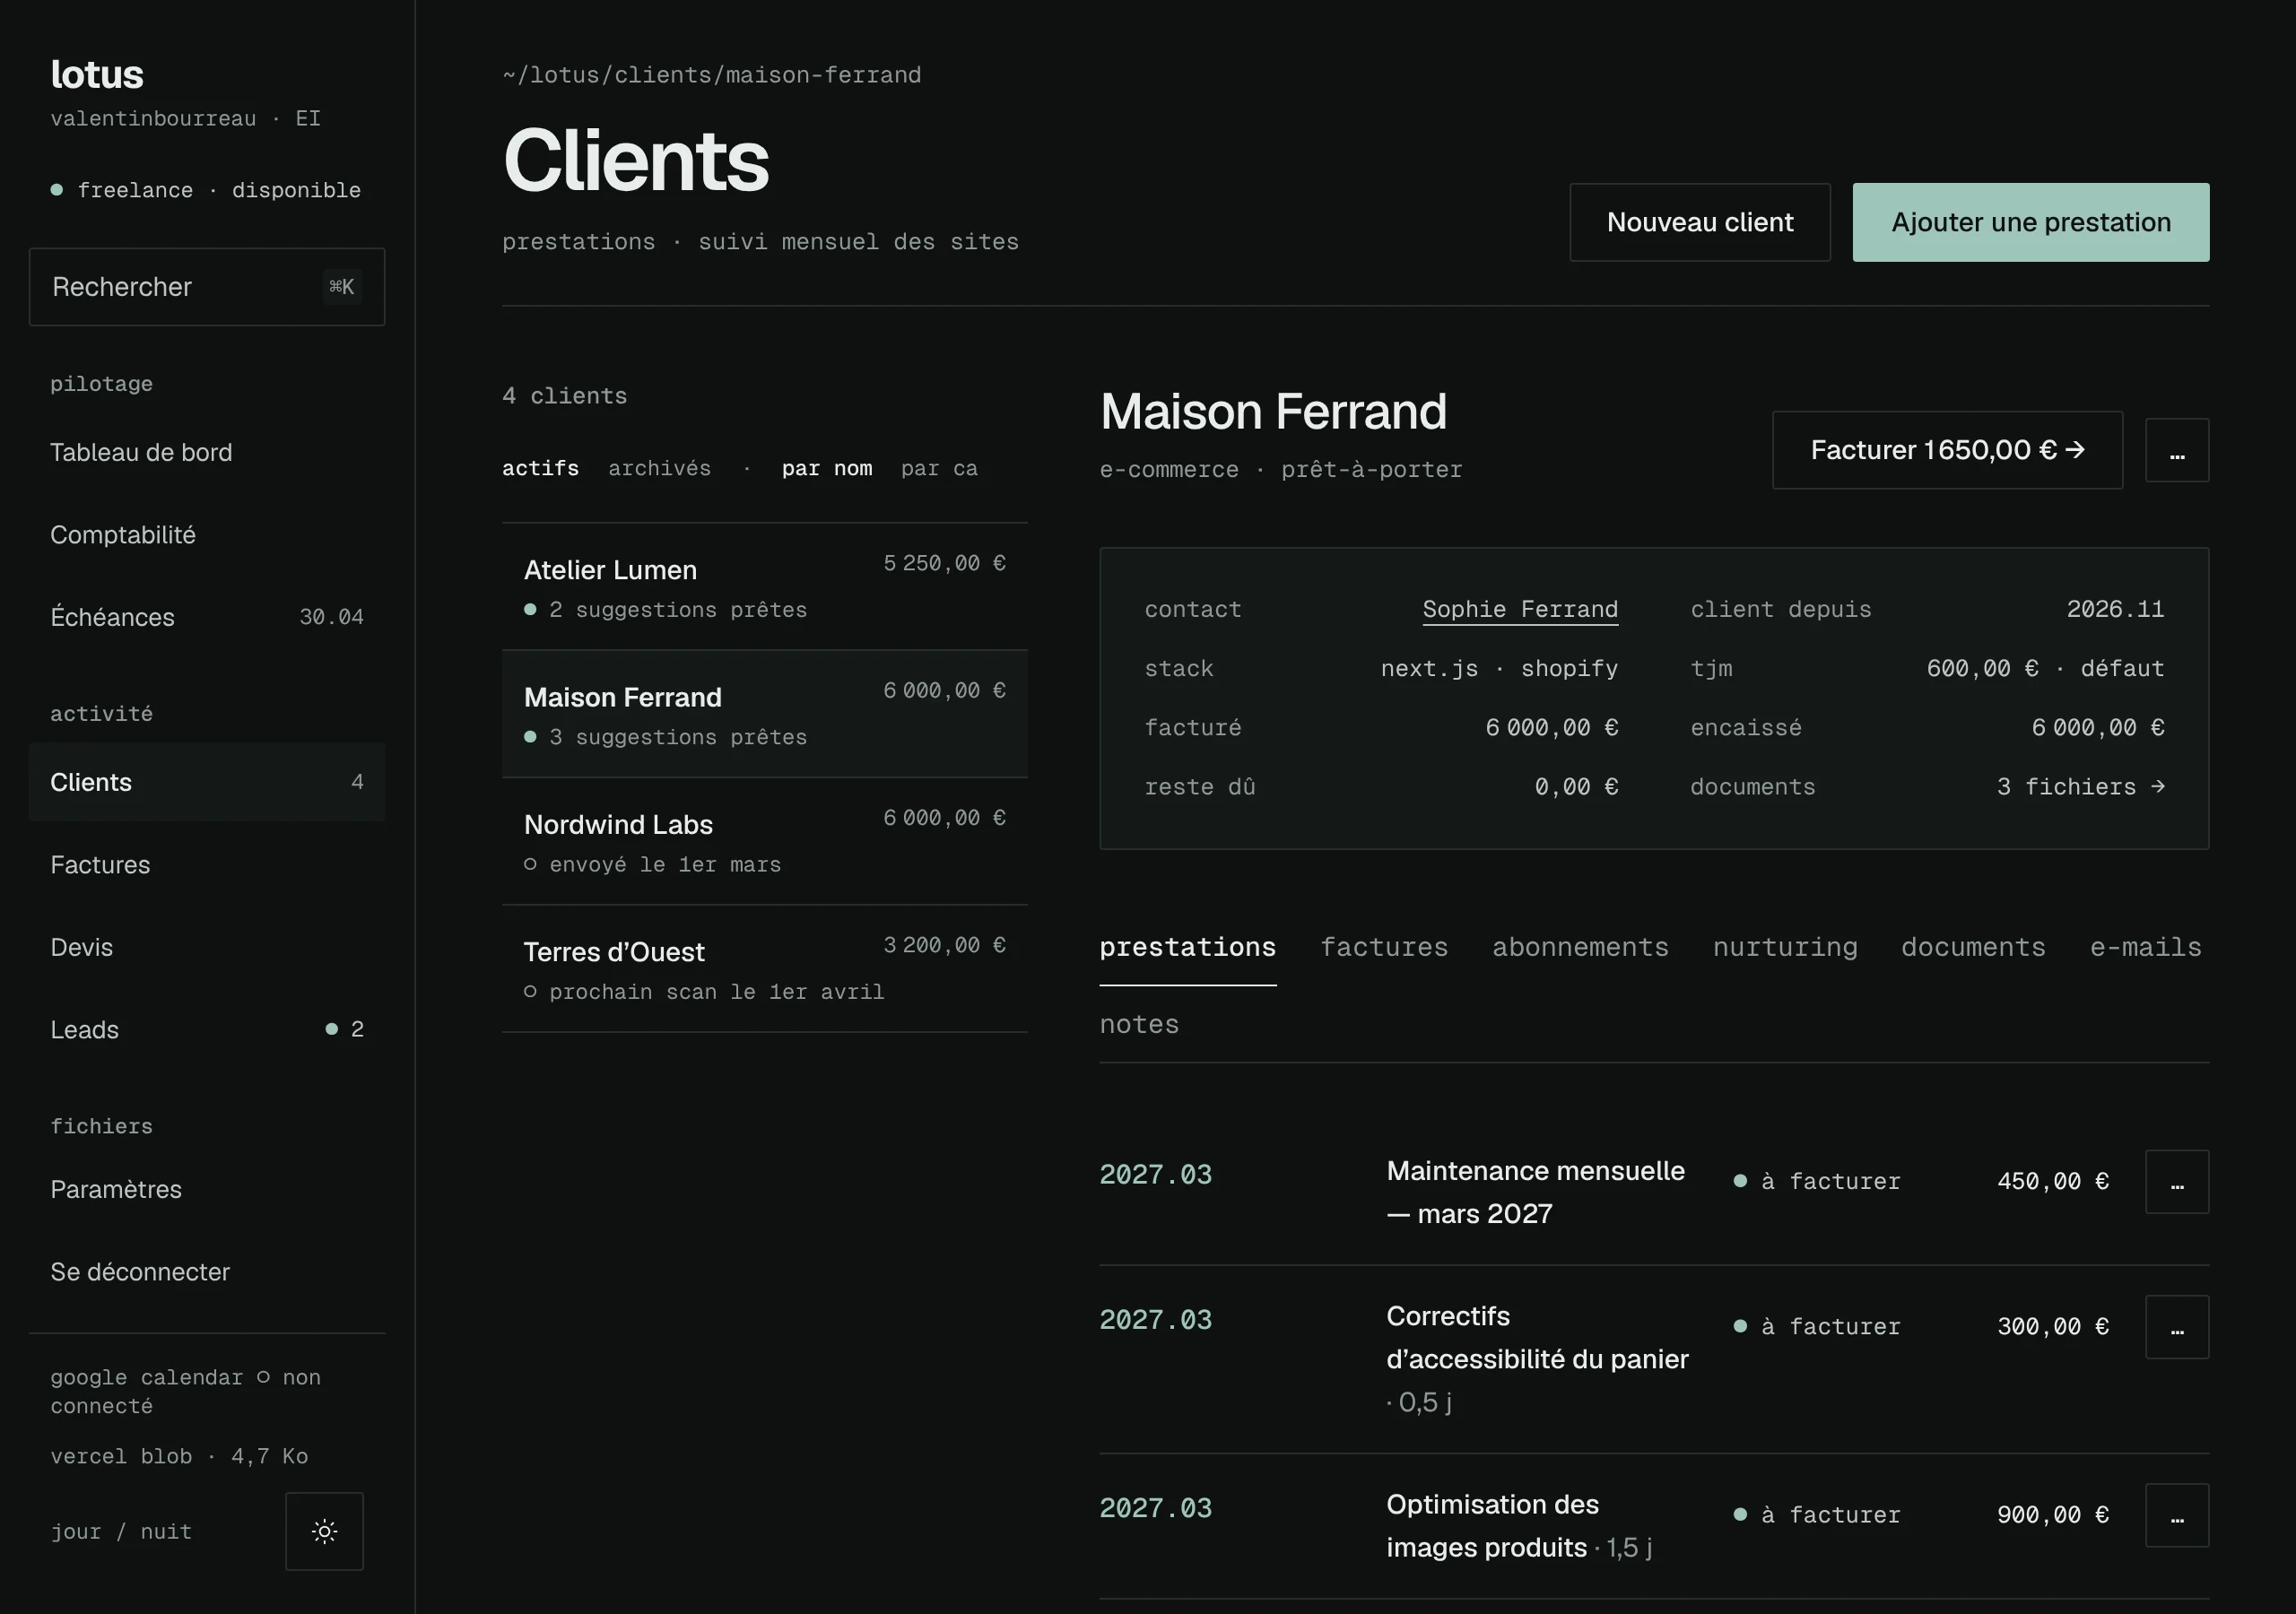Click google calendar non connecté status
Viewport: 2296px width, 1614px height.
point(186,1391)
